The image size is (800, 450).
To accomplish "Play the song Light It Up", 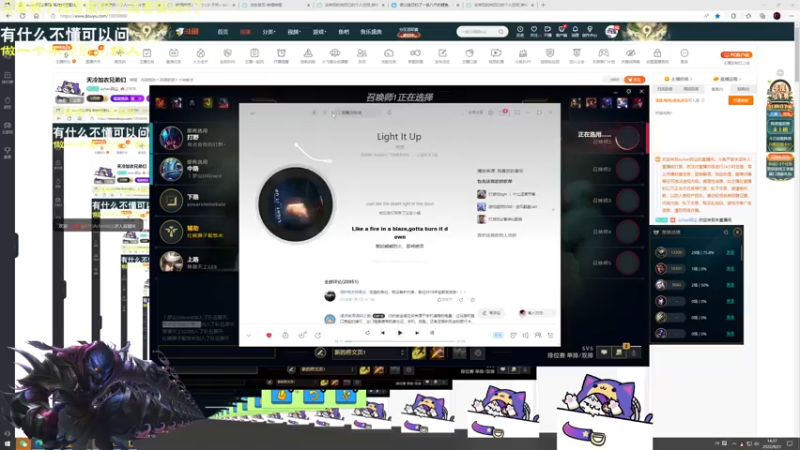I will click(x=400, y=333).
